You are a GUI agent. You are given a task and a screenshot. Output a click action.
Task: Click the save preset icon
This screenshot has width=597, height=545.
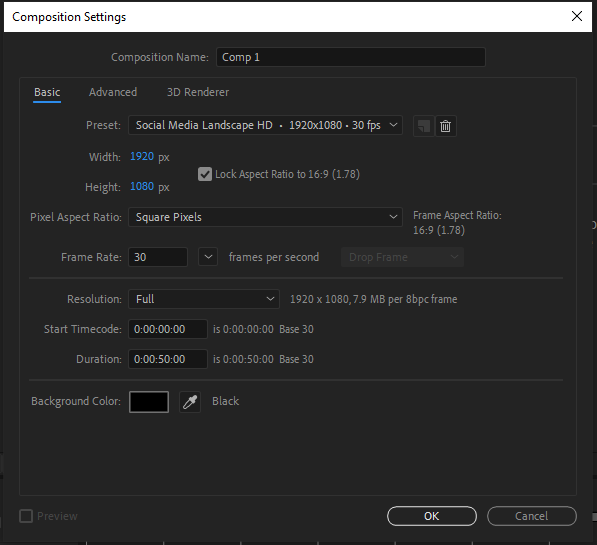(424, 126)
